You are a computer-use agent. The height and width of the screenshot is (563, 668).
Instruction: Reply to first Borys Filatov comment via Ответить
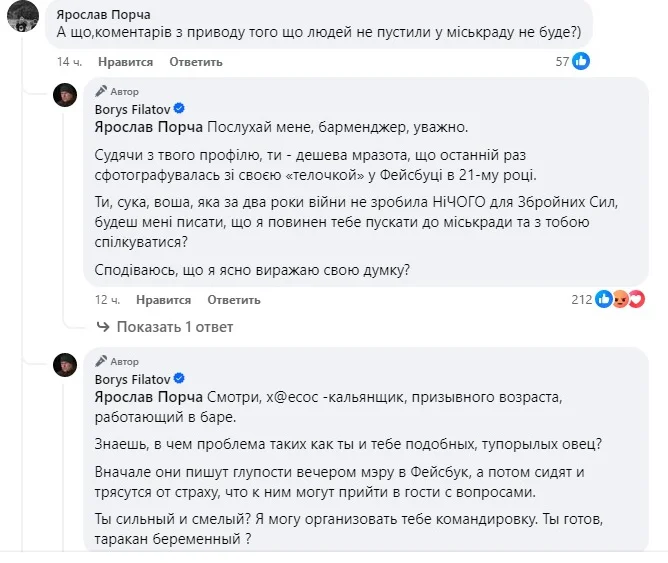click(x=234, y=300)
